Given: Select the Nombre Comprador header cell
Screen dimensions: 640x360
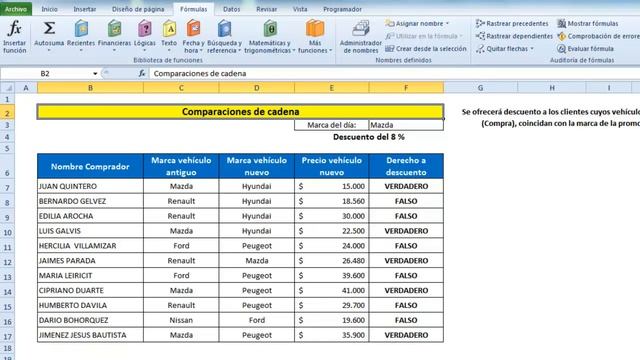Looking at the screenshot, I should [90, 166].
